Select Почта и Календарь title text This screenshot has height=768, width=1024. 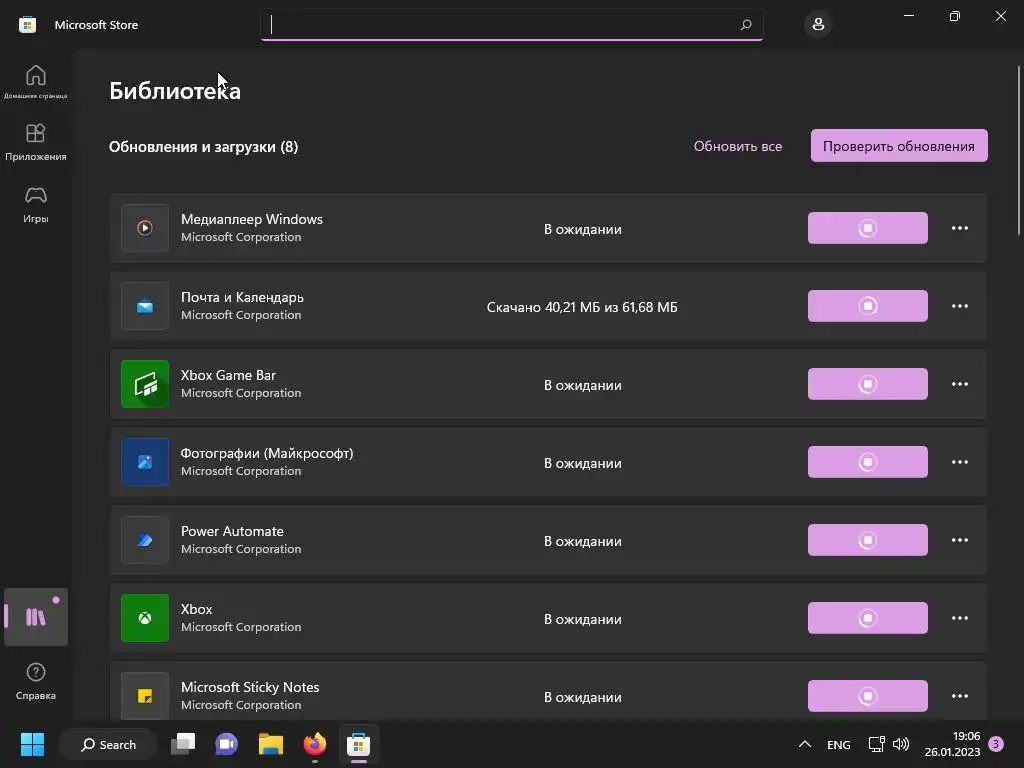(242, 297)
